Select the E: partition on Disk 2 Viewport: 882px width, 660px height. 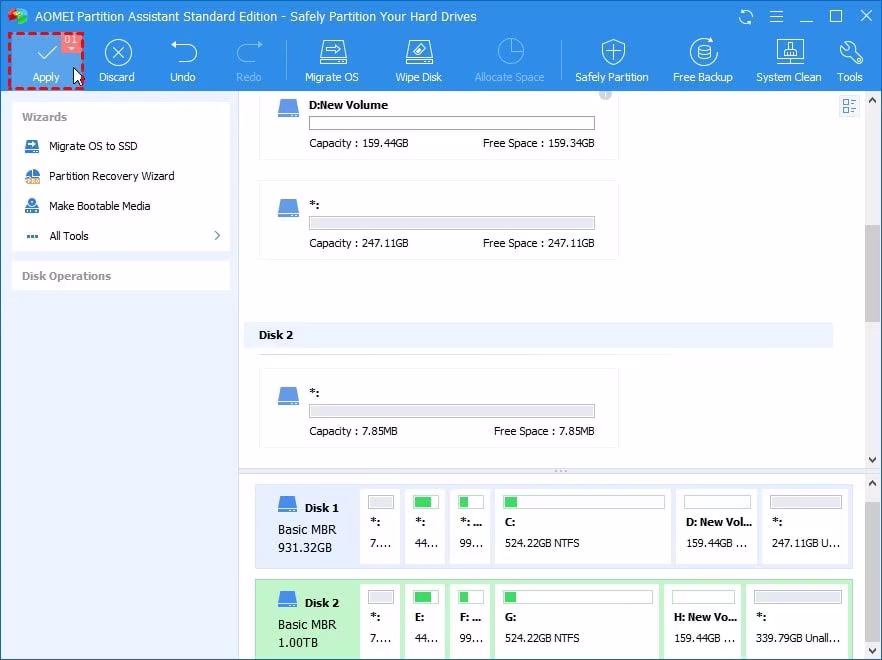click(425, 621)
